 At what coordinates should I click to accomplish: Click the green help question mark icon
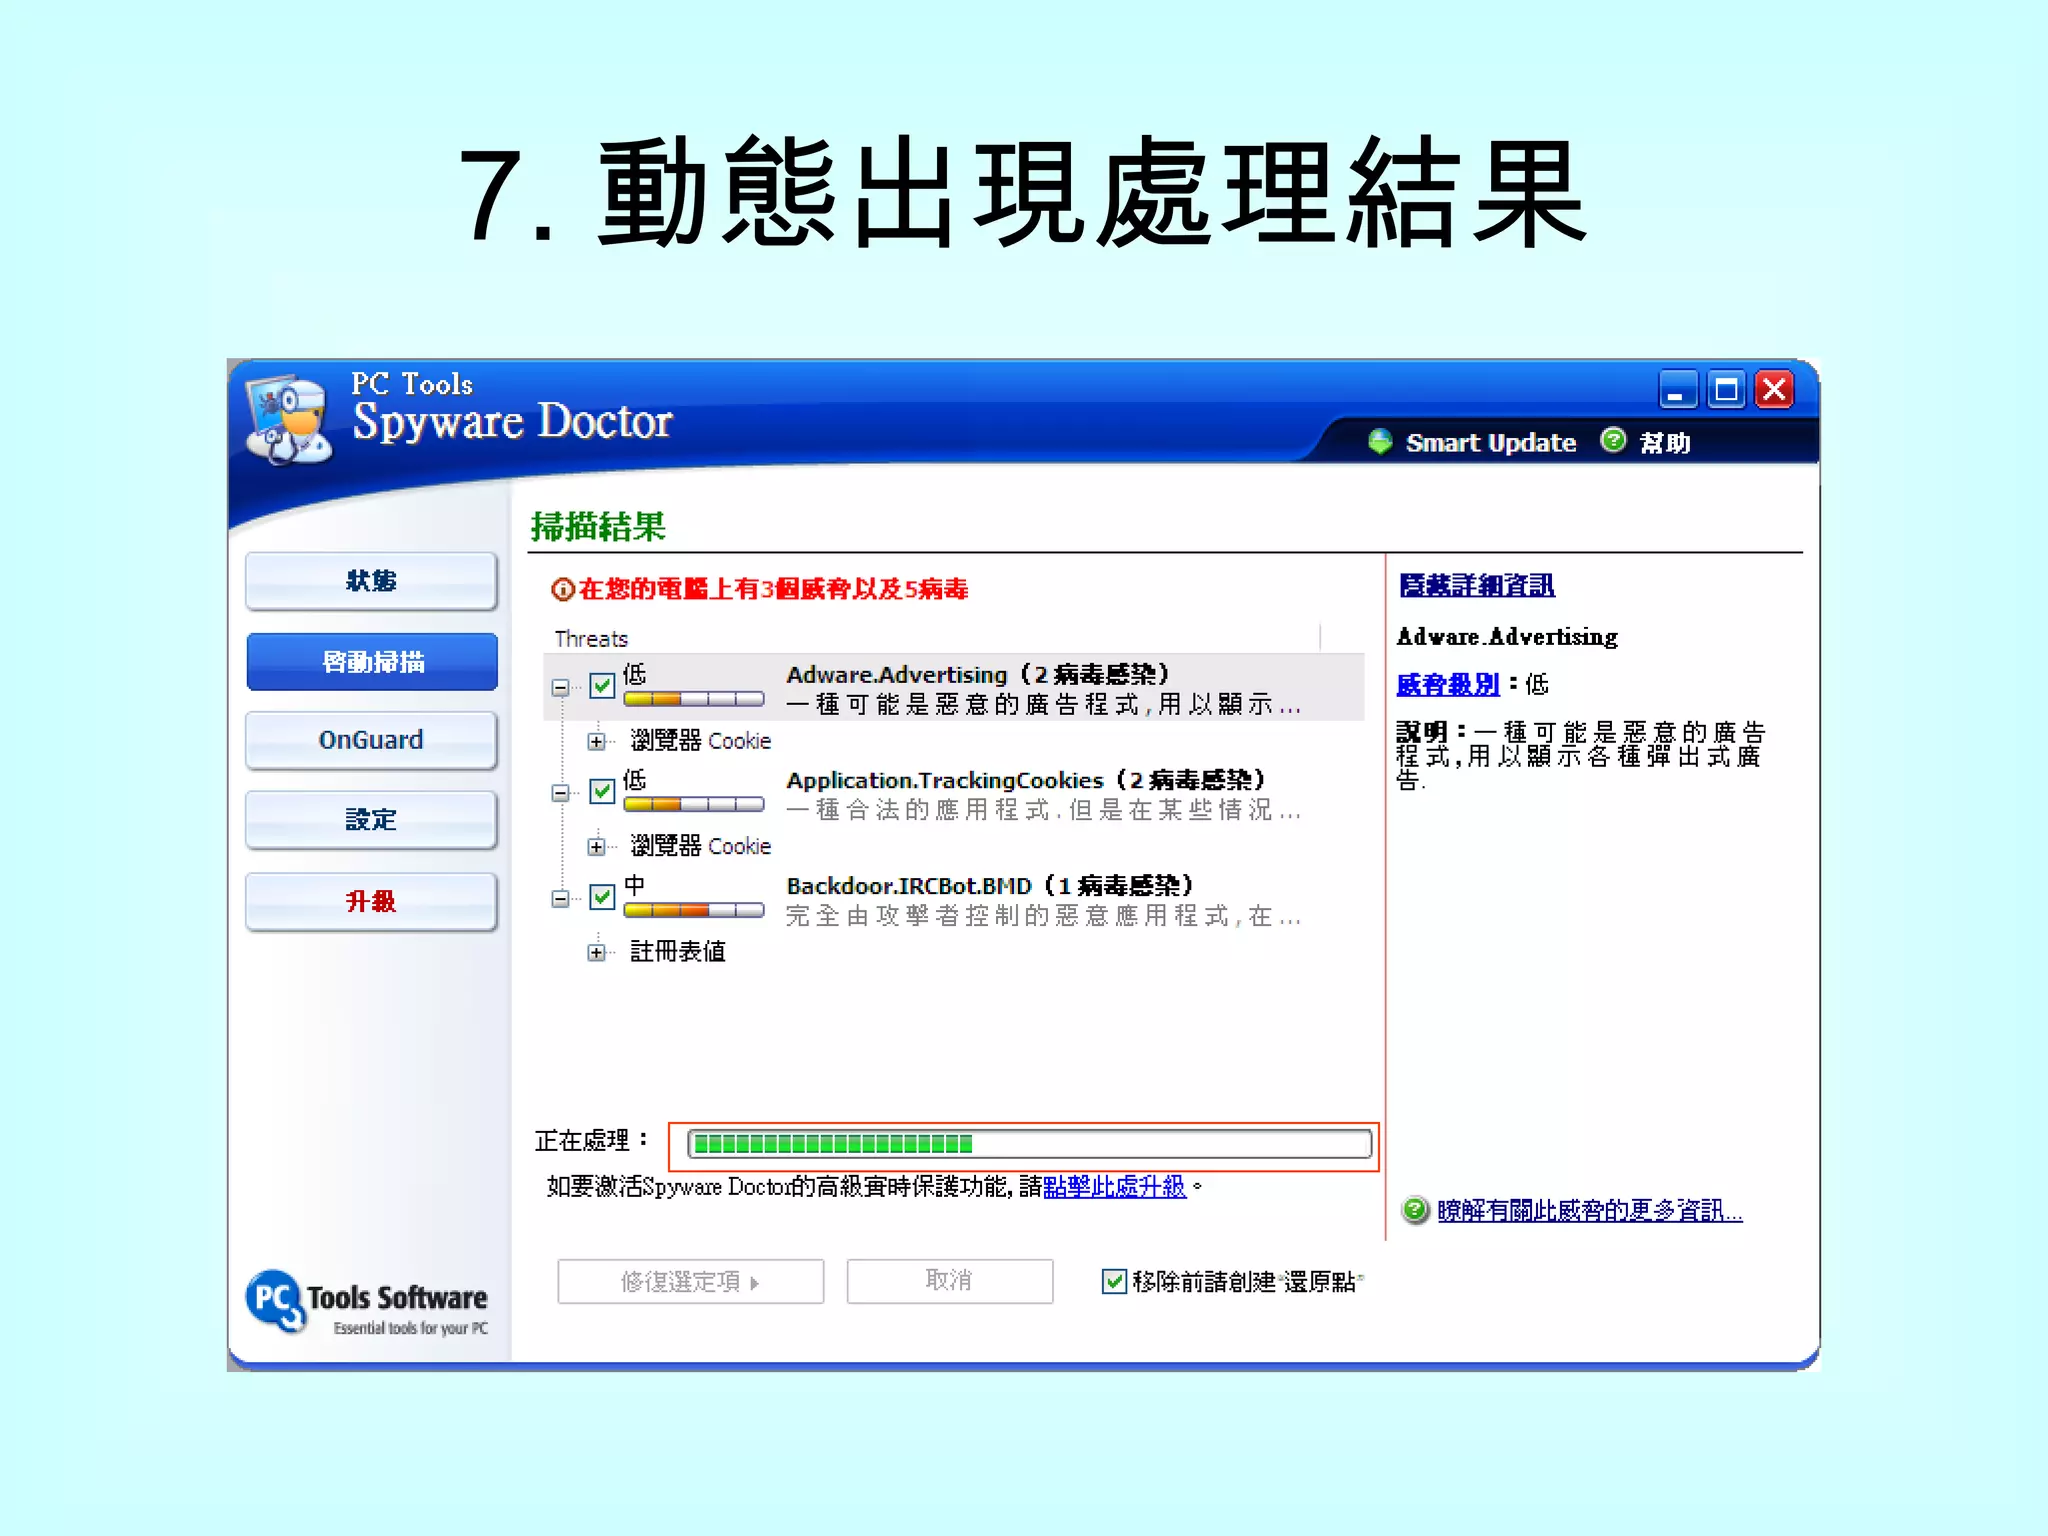[1612, 441]
